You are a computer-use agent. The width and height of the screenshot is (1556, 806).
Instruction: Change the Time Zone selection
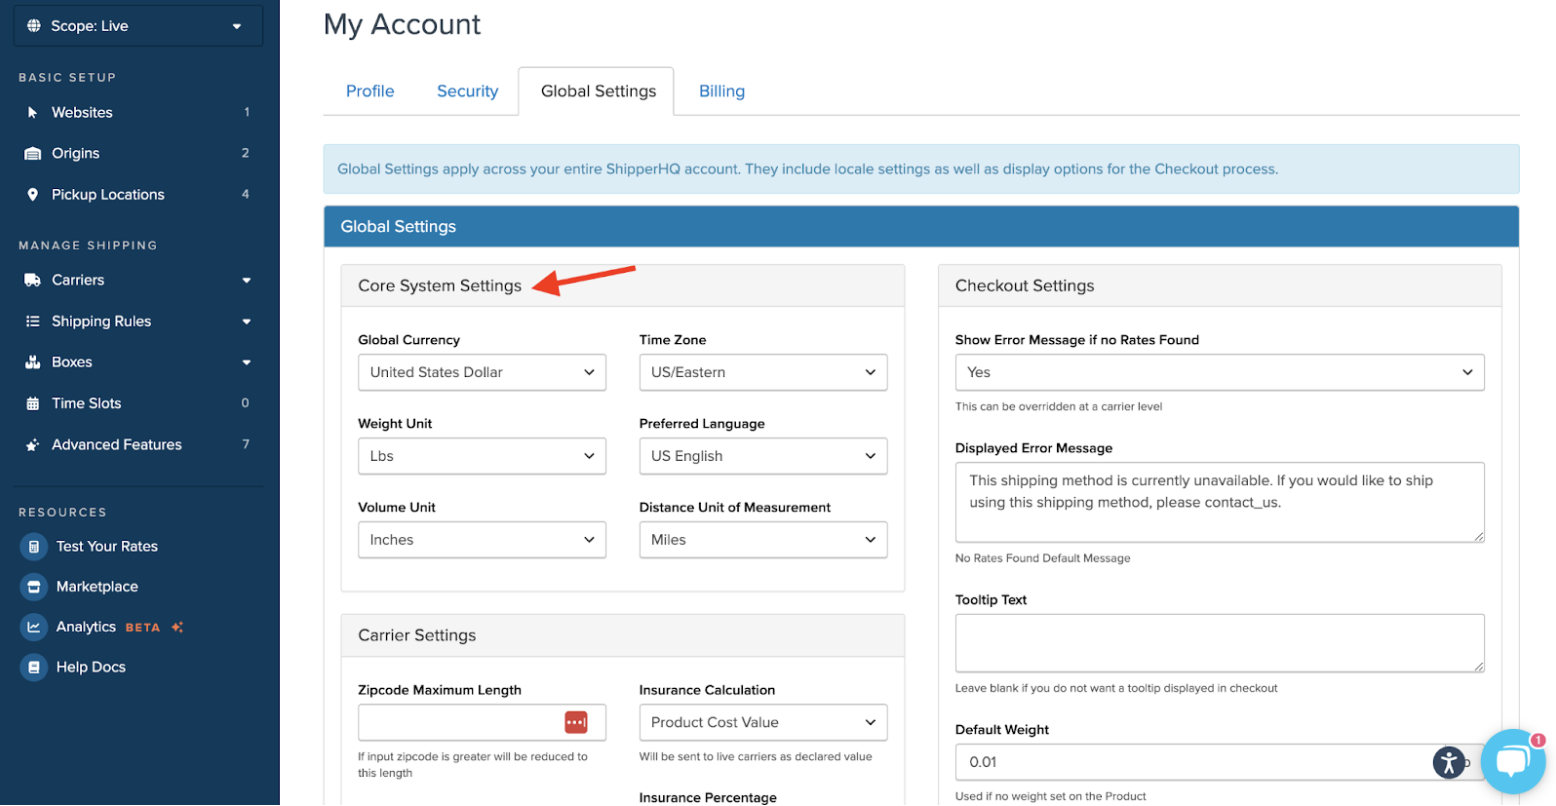tap(762, 372)
